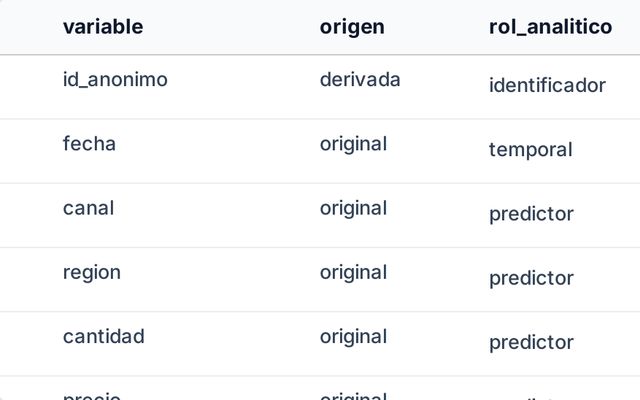Click 'original' origin in precio row

(353, 396)
